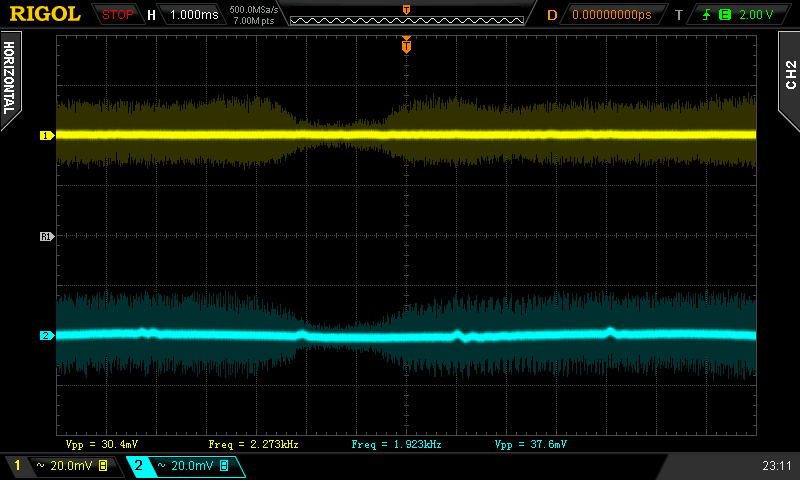Click the channel 2 bandwidth limit B icon
The height and width of the screenshot is (480, 800).
coord(224,466)
